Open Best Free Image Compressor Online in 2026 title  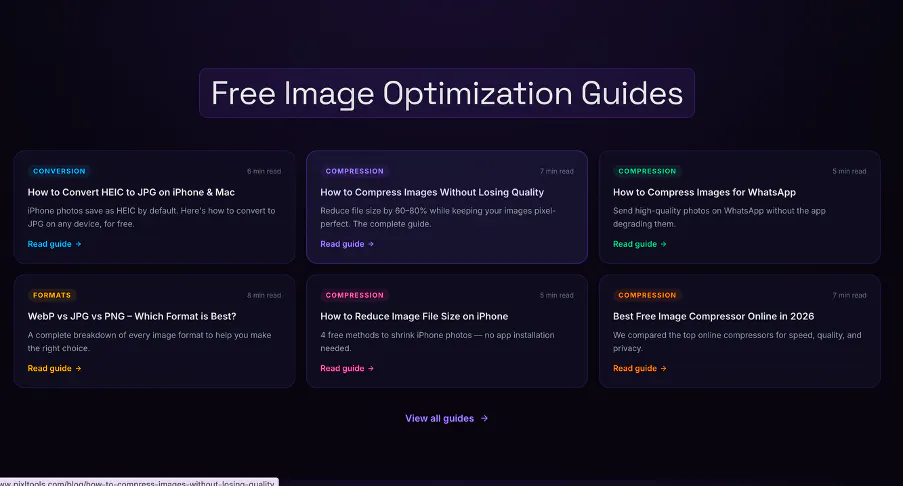click(x=713, y=317)
